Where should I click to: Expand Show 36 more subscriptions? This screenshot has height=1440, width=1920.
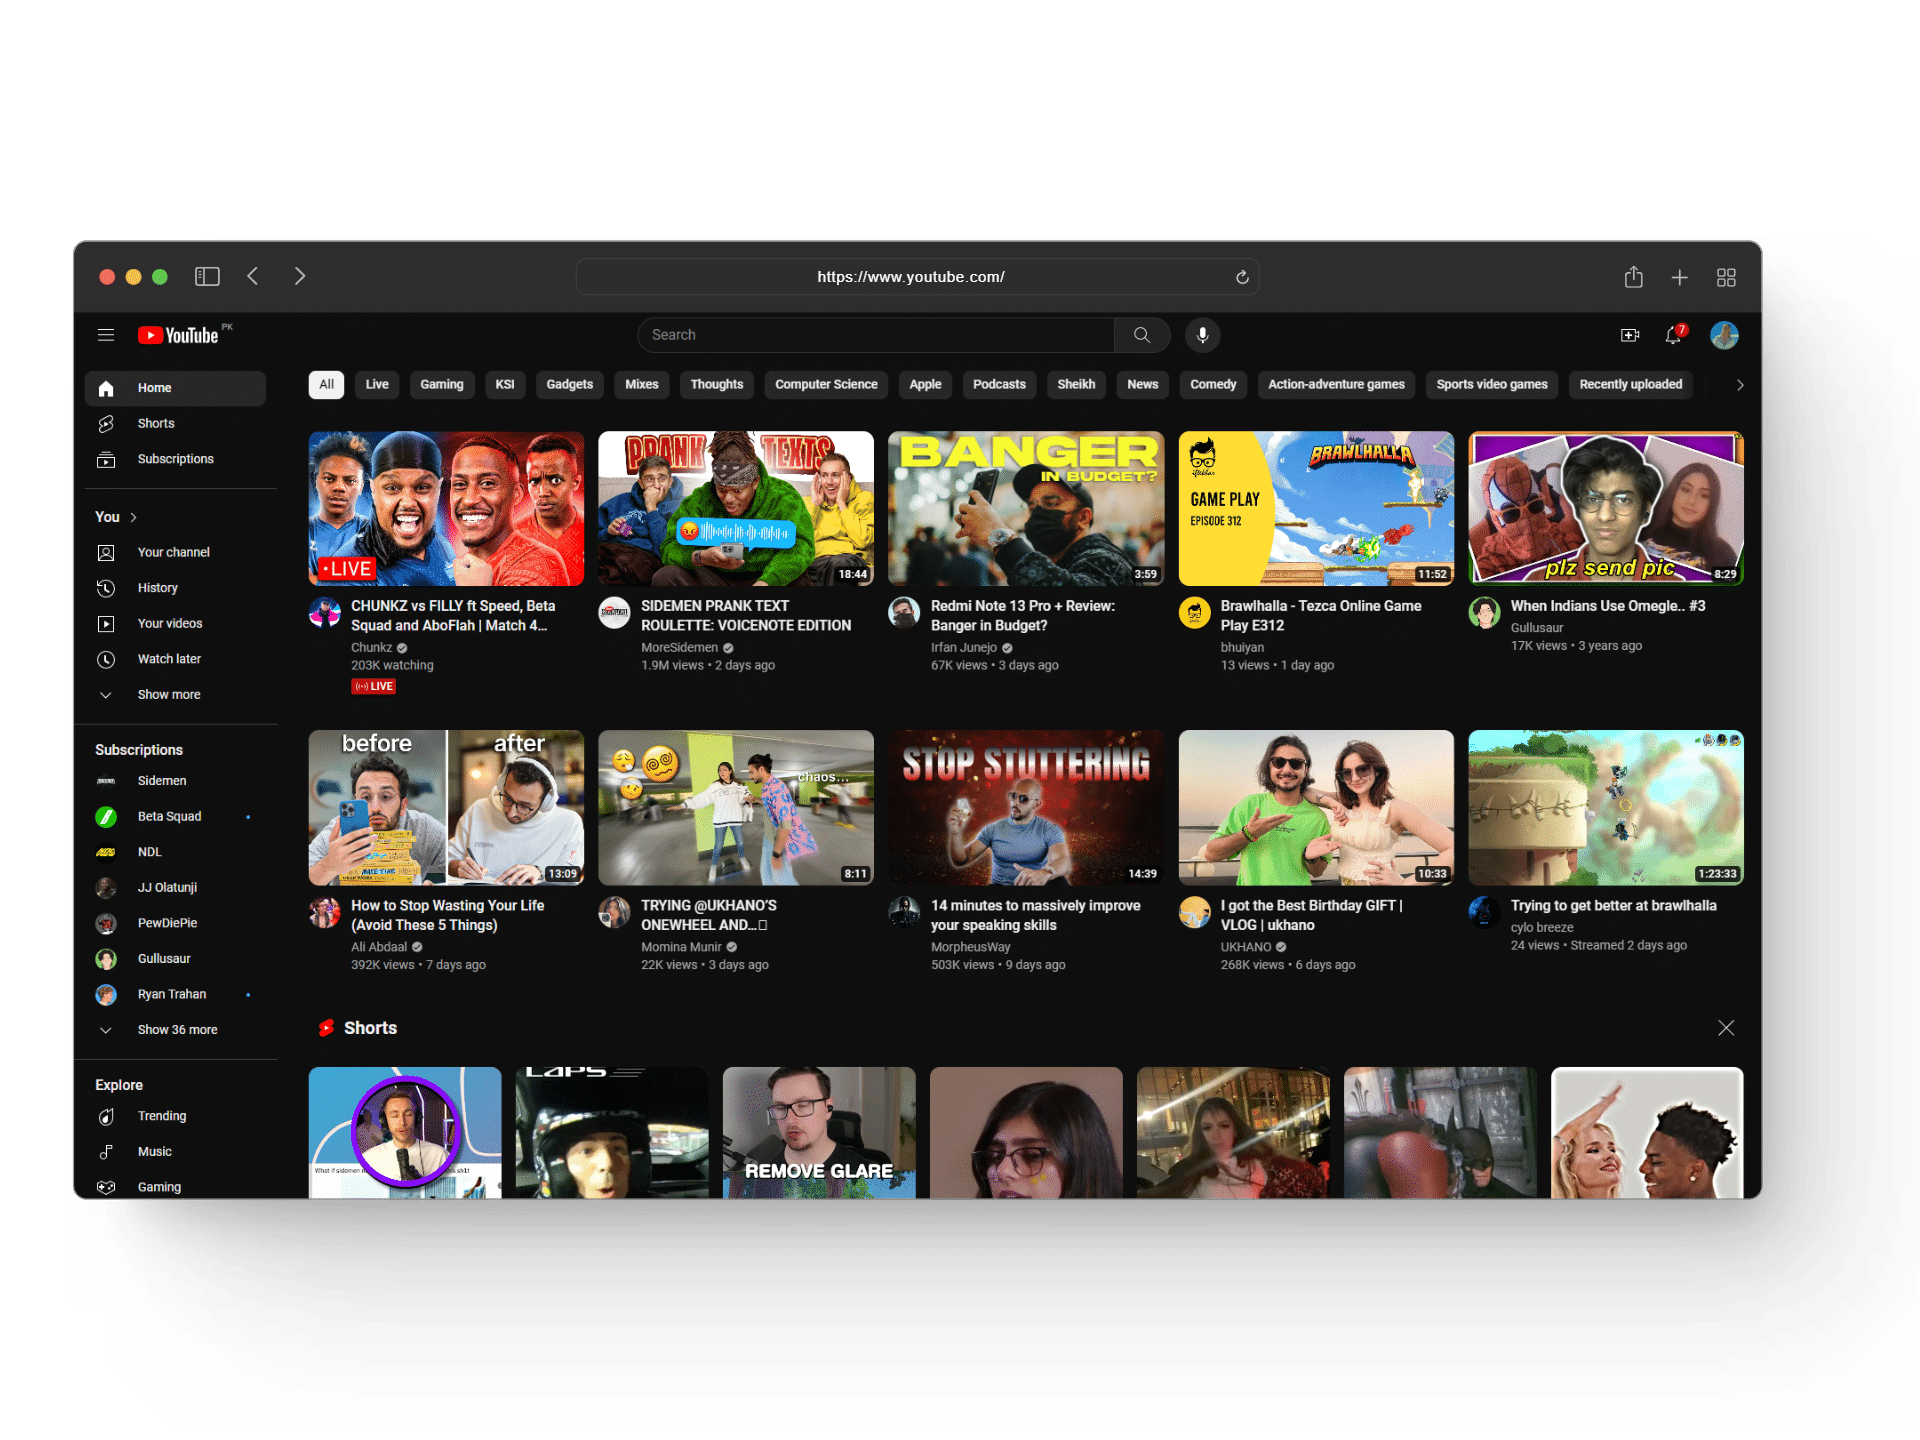click(x=177, y=1030)
